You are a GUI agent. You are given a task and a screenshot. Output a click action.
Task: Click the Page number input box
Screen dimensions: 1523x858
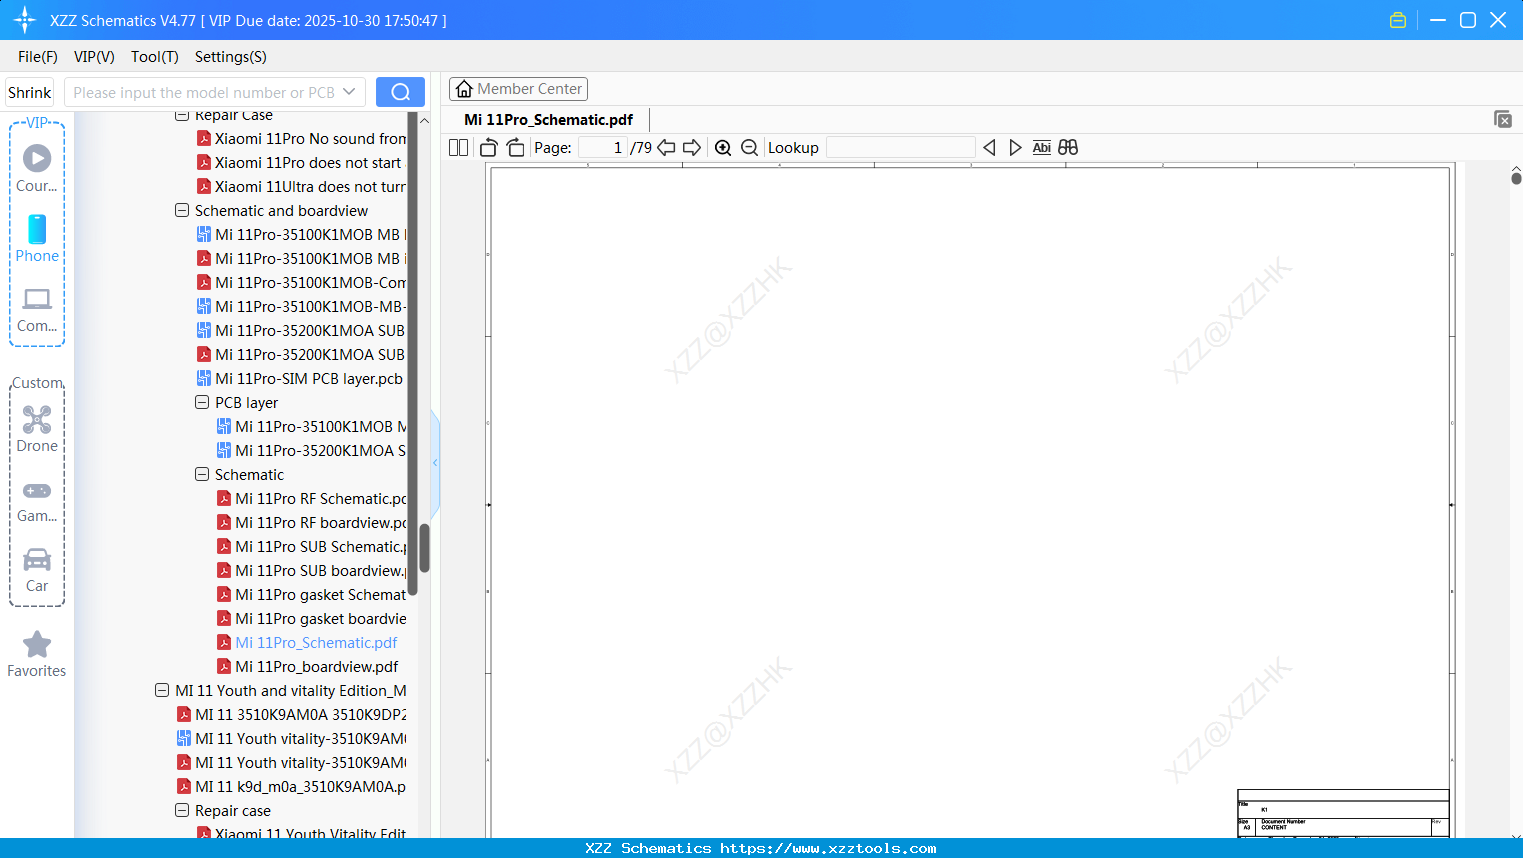603,148
